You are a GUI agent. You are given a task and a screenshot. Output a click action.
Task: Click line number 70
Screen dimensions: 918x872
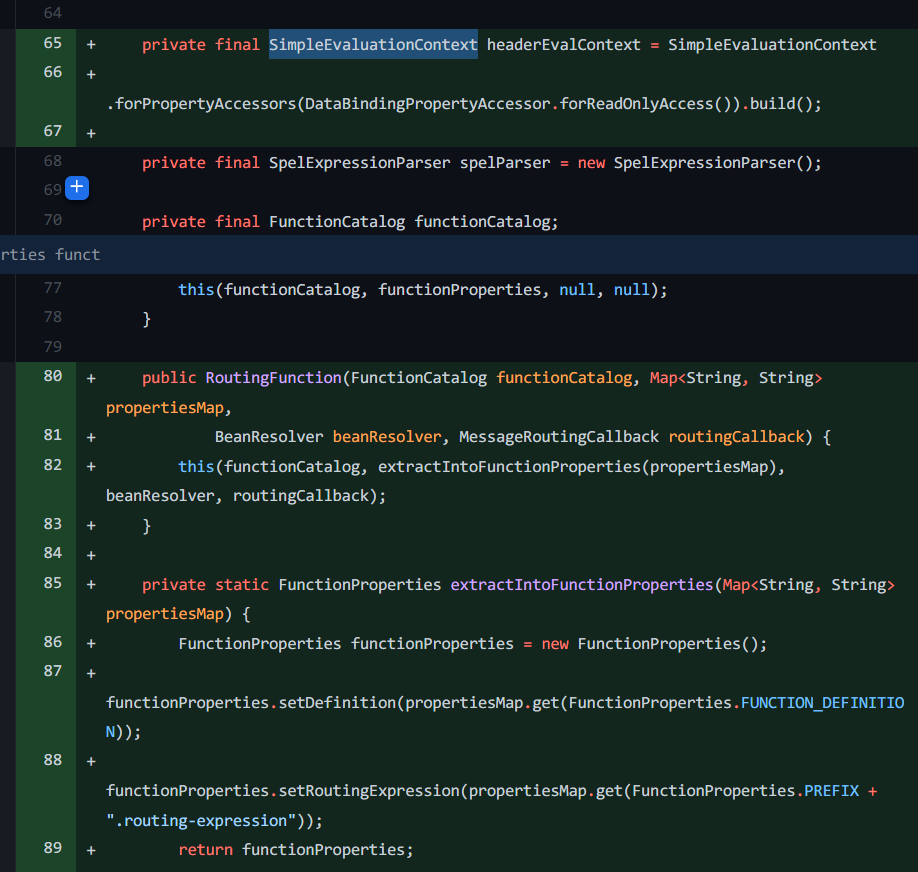[x=53, y=220]
